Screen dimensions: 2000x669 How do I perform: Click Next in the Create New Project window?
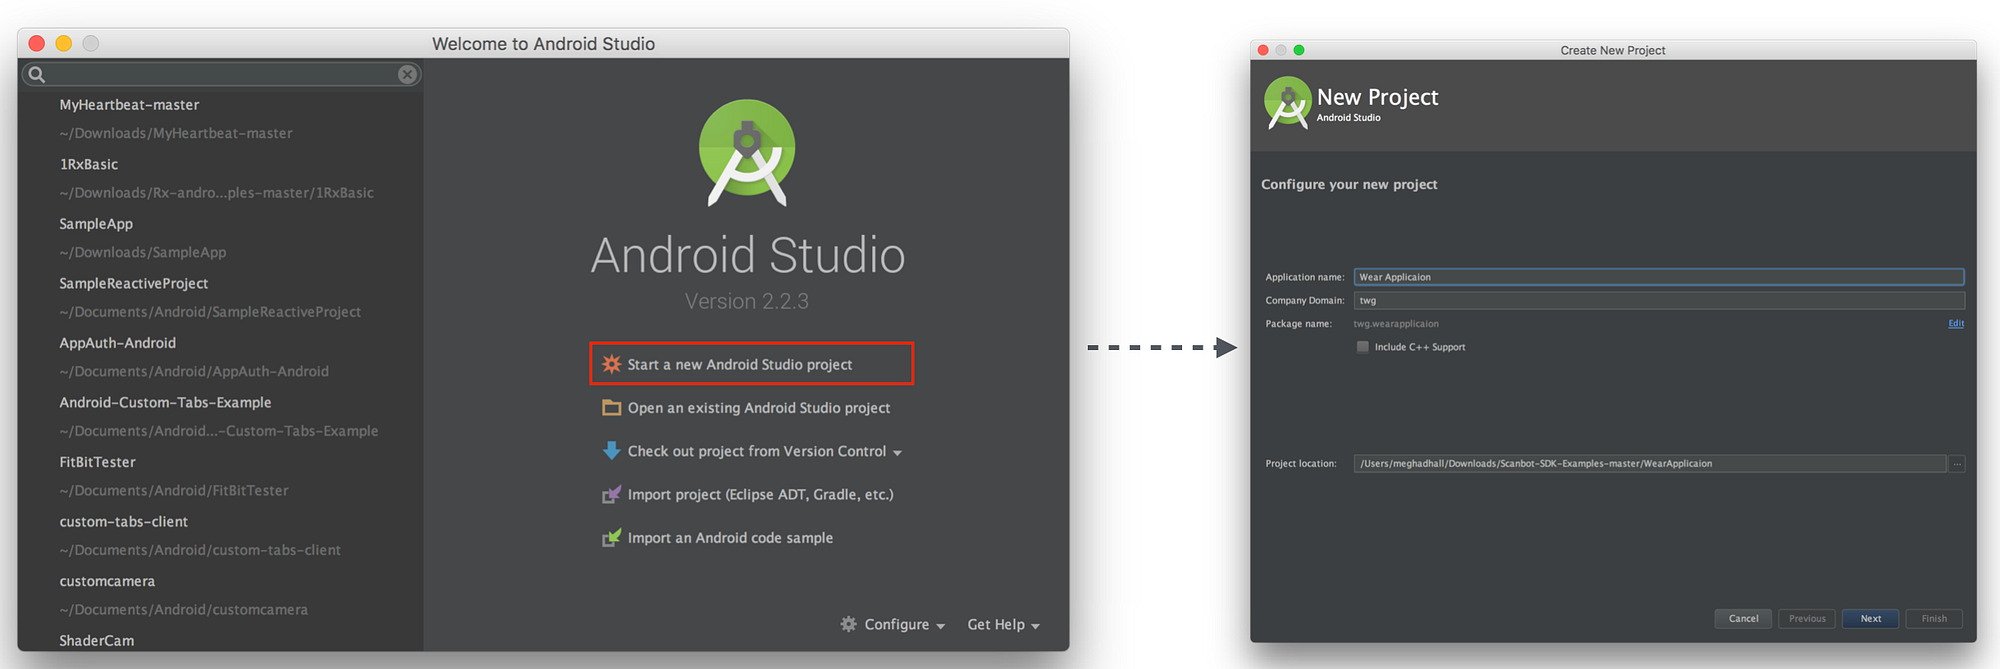1871,619
